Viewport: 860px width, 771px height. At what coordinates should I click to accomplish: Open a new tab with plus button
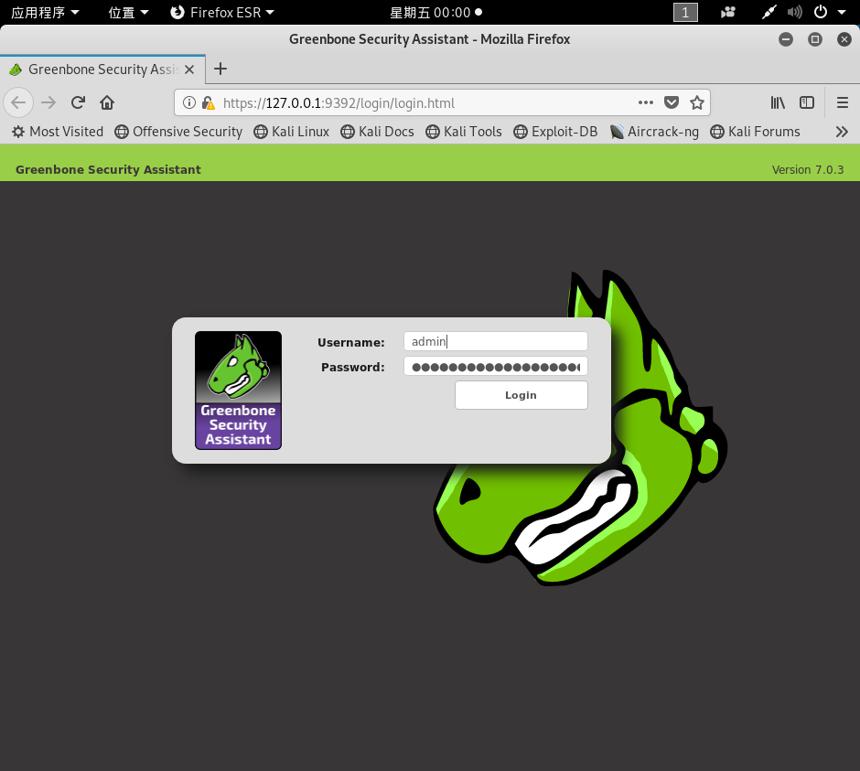tap(220, 69)
